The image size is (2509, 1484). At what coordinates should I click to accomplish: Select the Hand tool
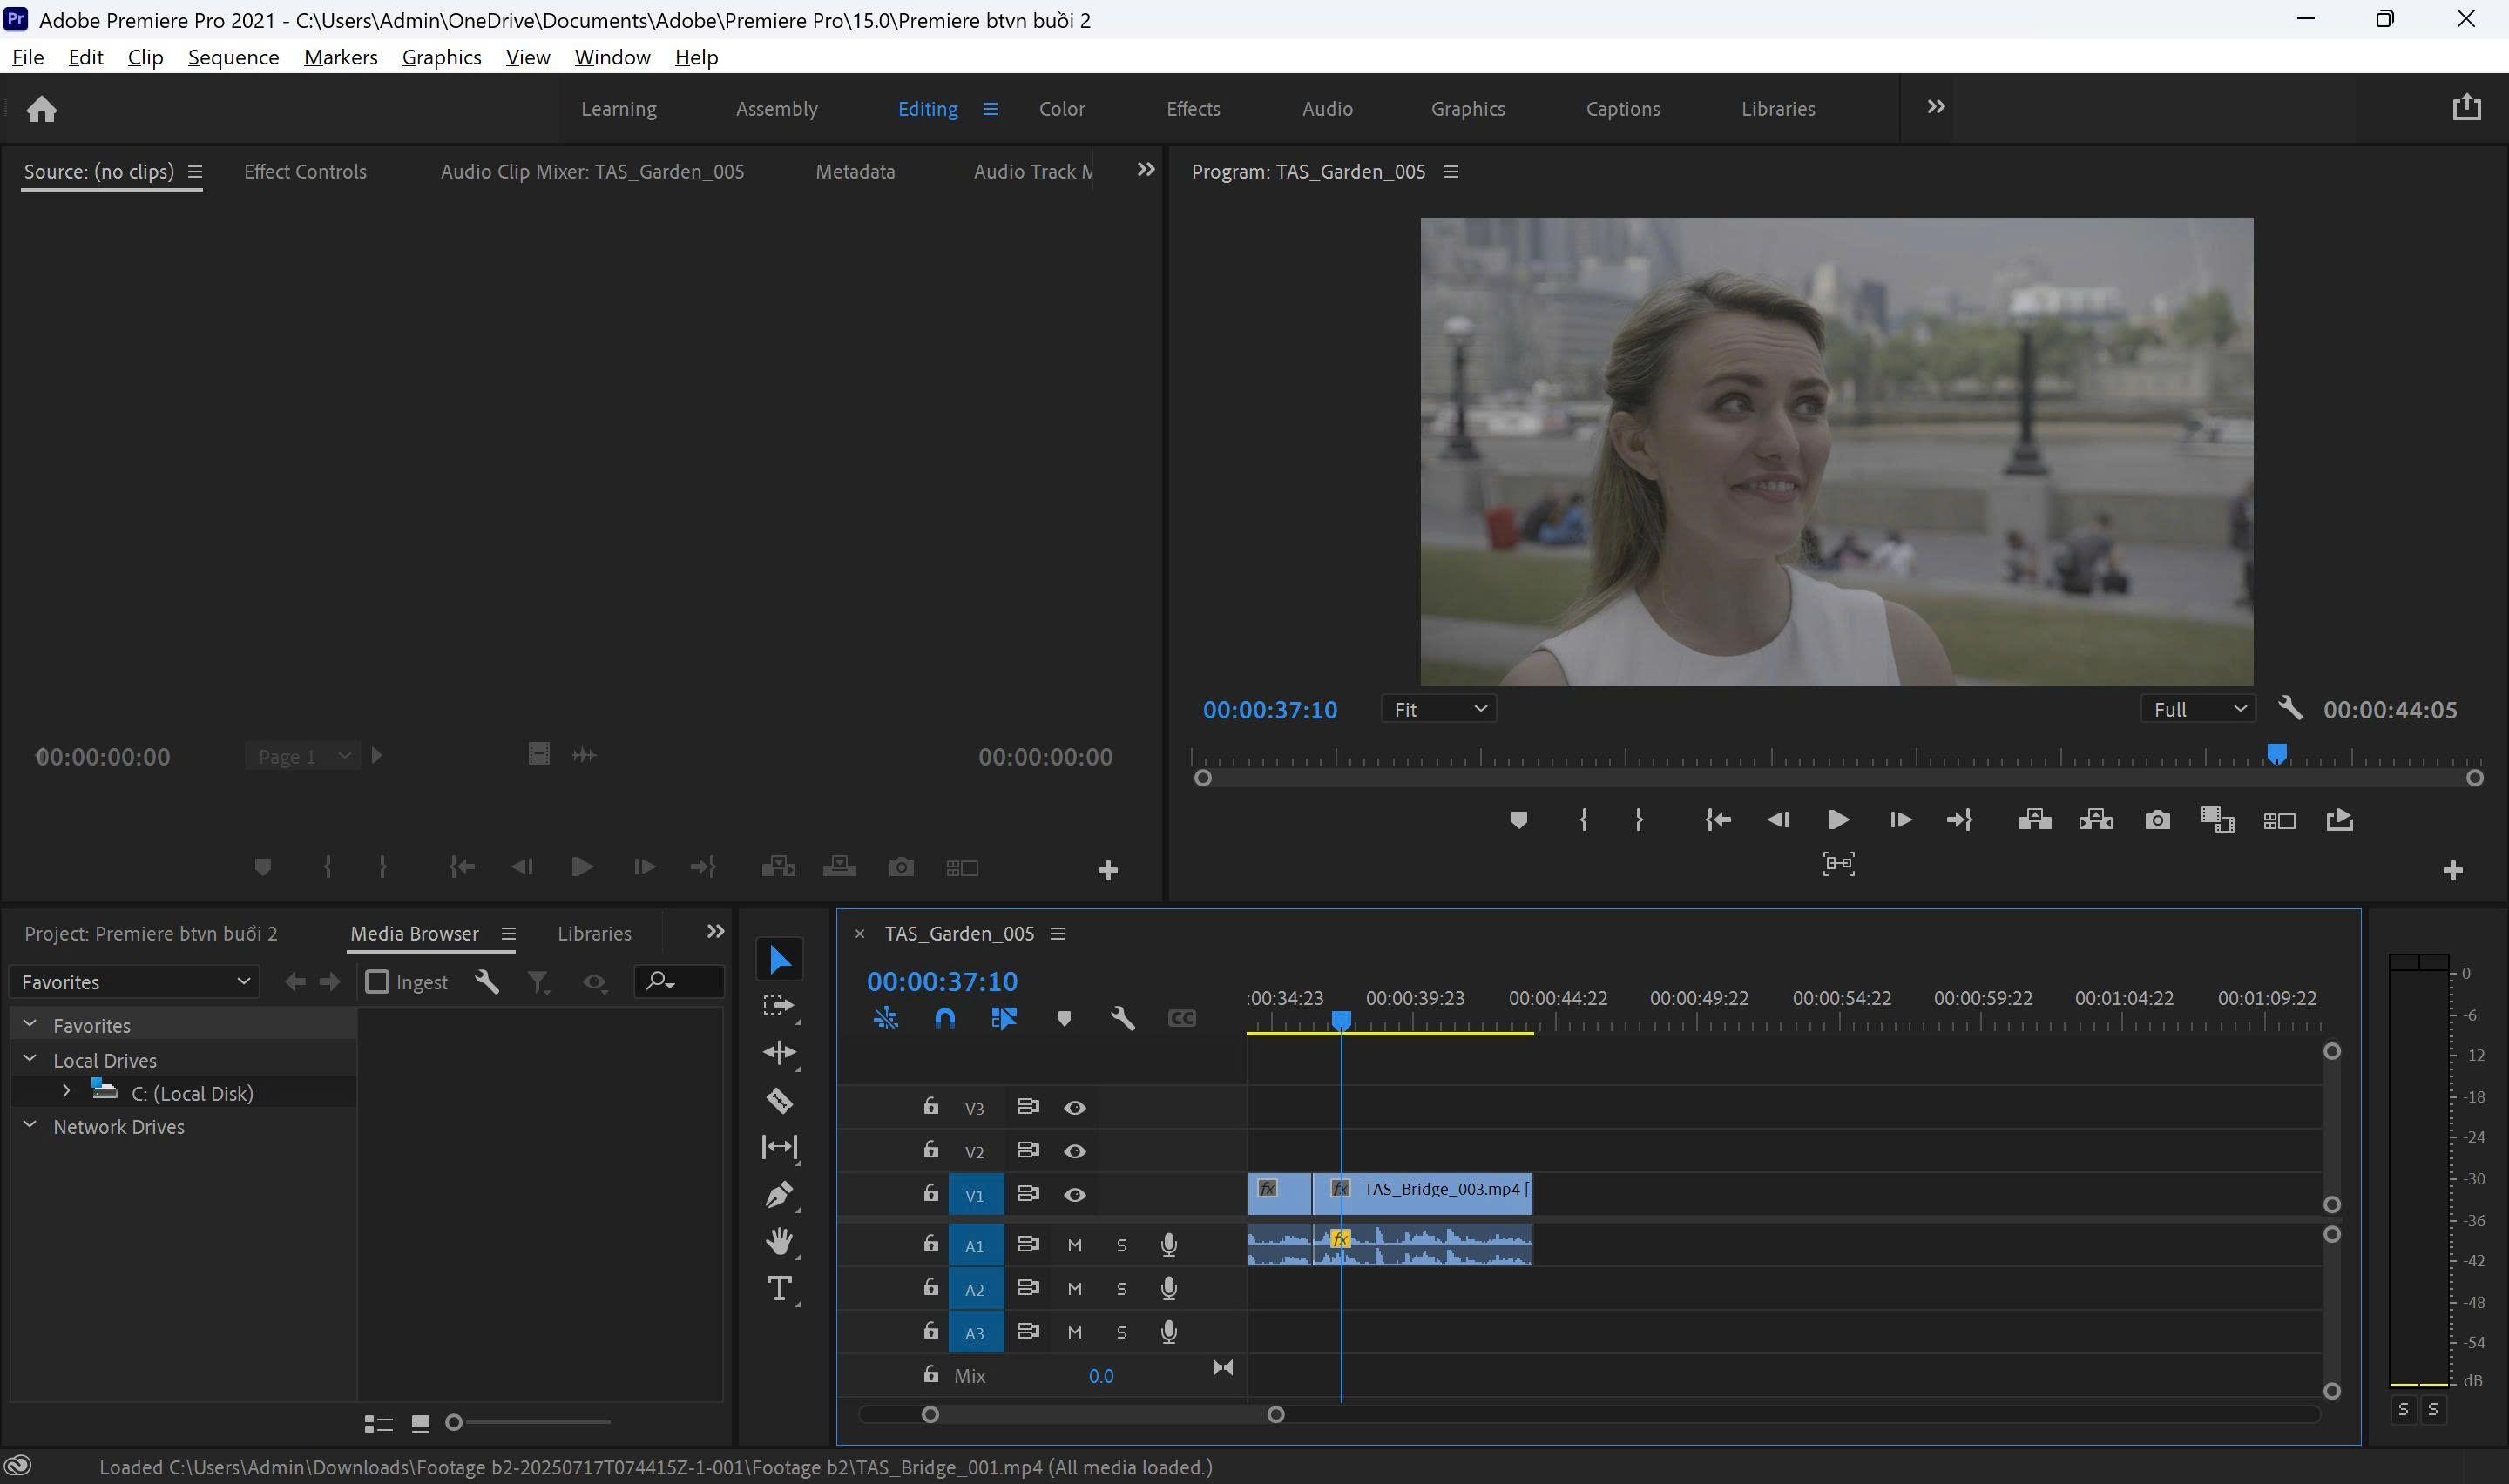coord(779,1241)
